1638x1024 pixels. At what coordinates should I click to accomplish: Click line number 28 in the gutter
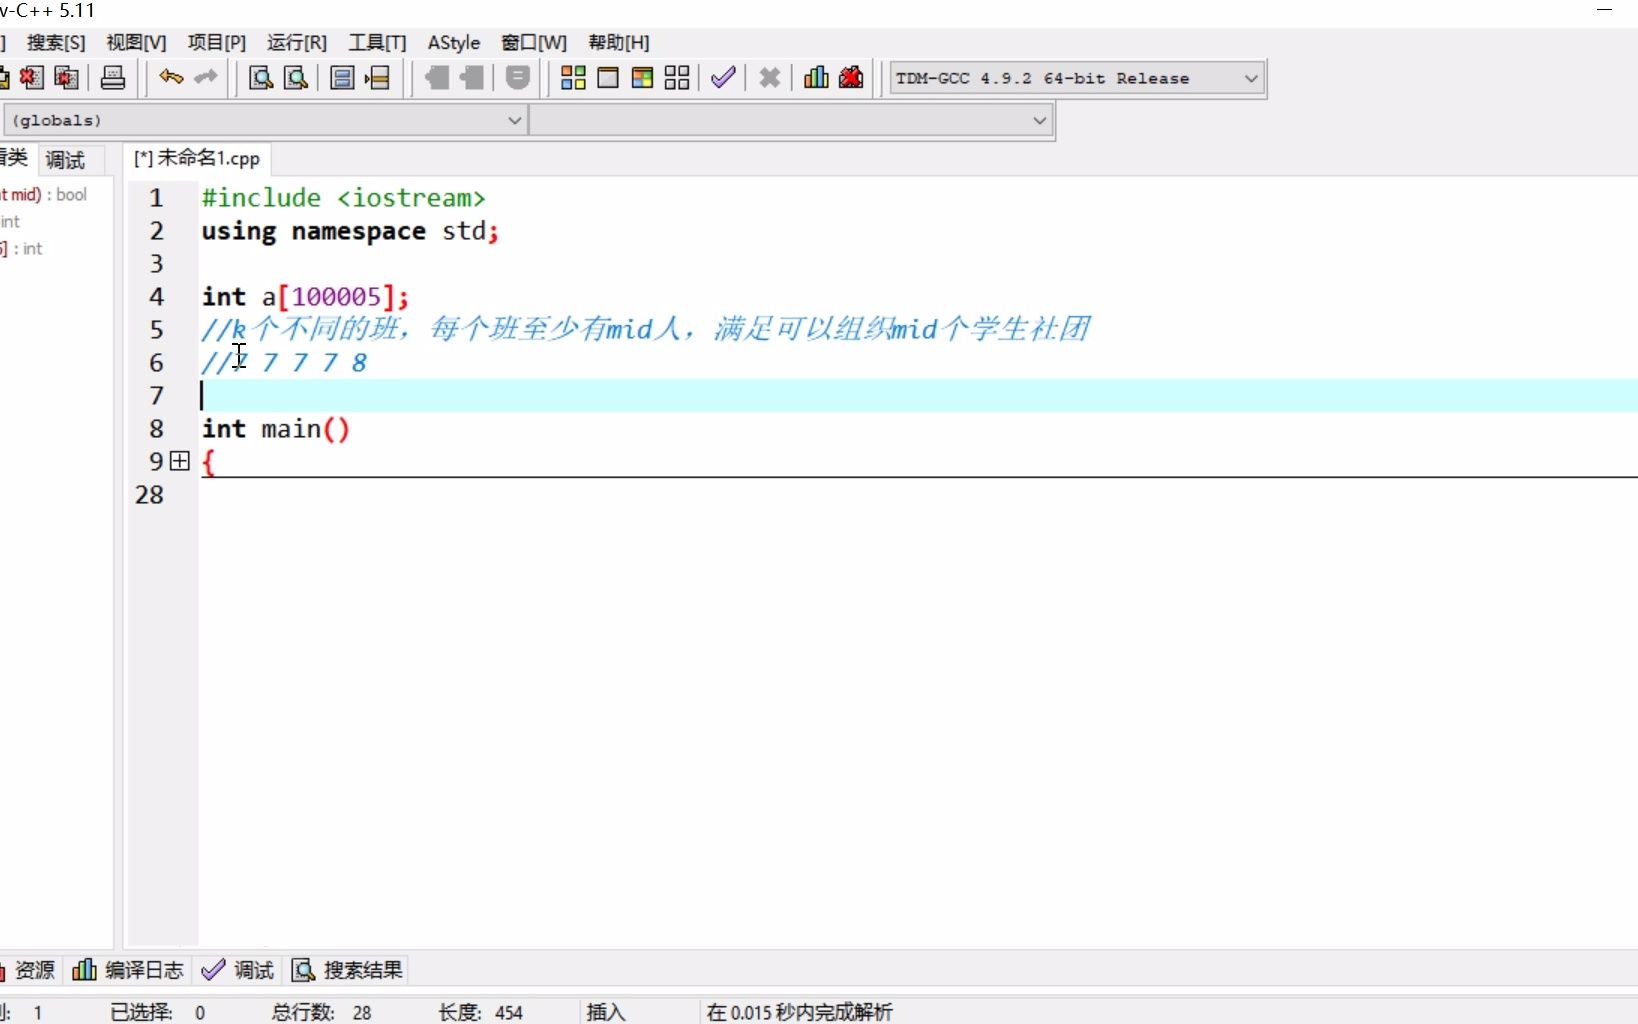tap(149, 495)
